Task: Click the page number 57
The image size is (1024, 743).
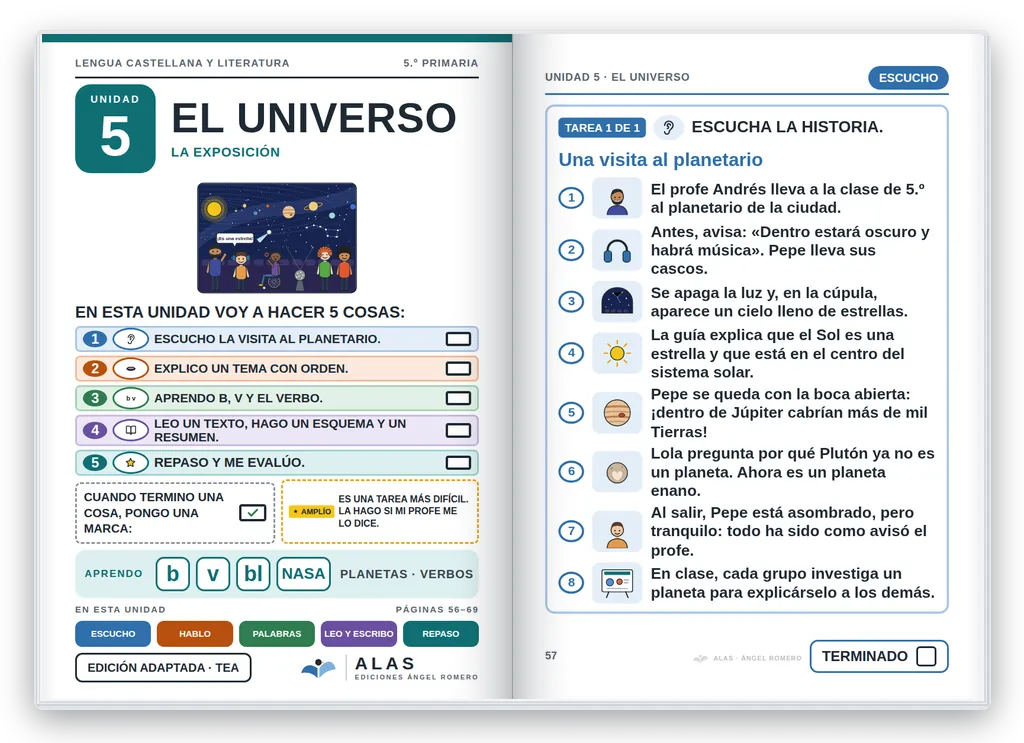Action: (551, 656)
